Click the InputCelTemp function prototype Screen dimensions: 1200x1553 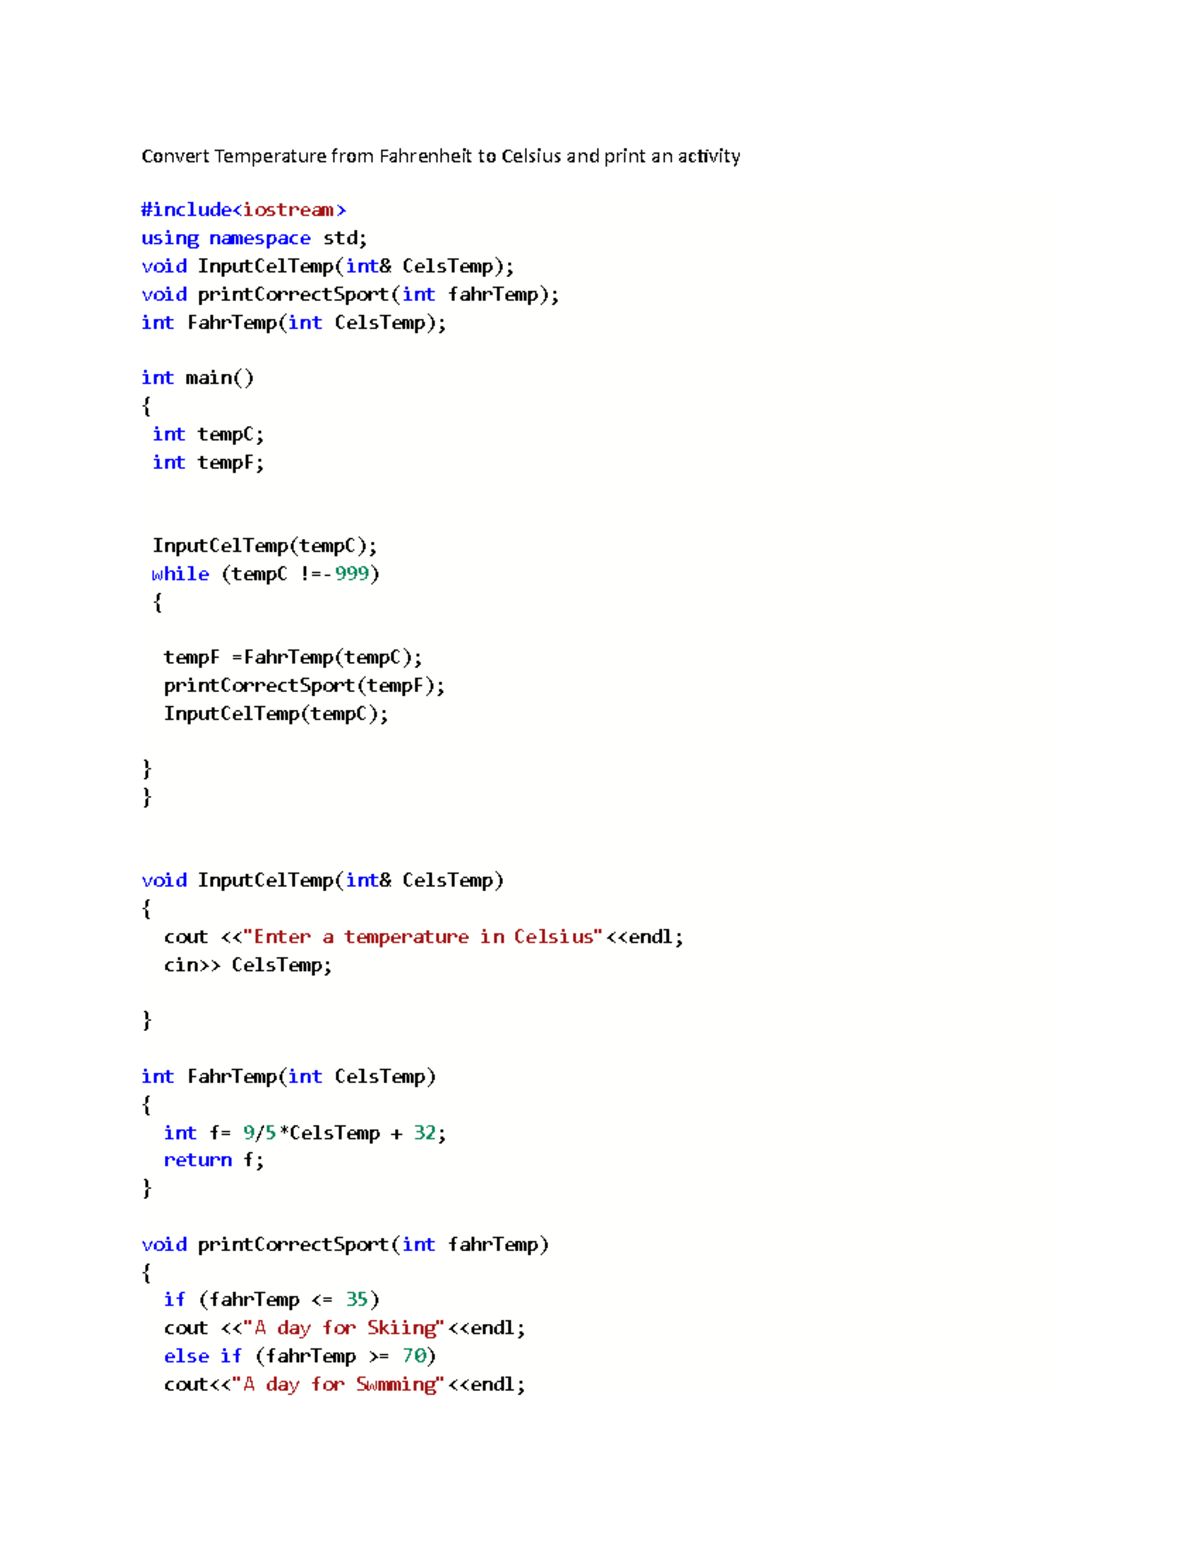327,266
